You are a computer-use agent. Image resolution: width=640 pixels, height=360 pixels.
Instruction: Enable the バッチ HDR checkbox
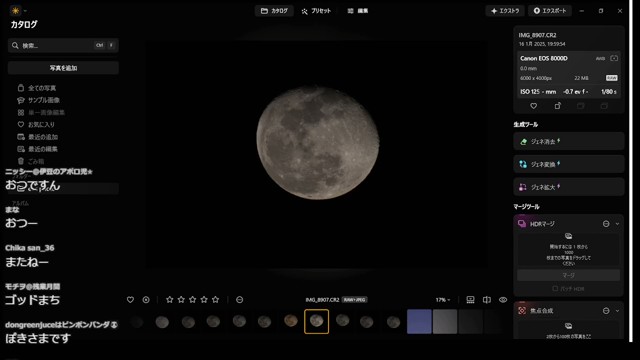pos(555,289)
